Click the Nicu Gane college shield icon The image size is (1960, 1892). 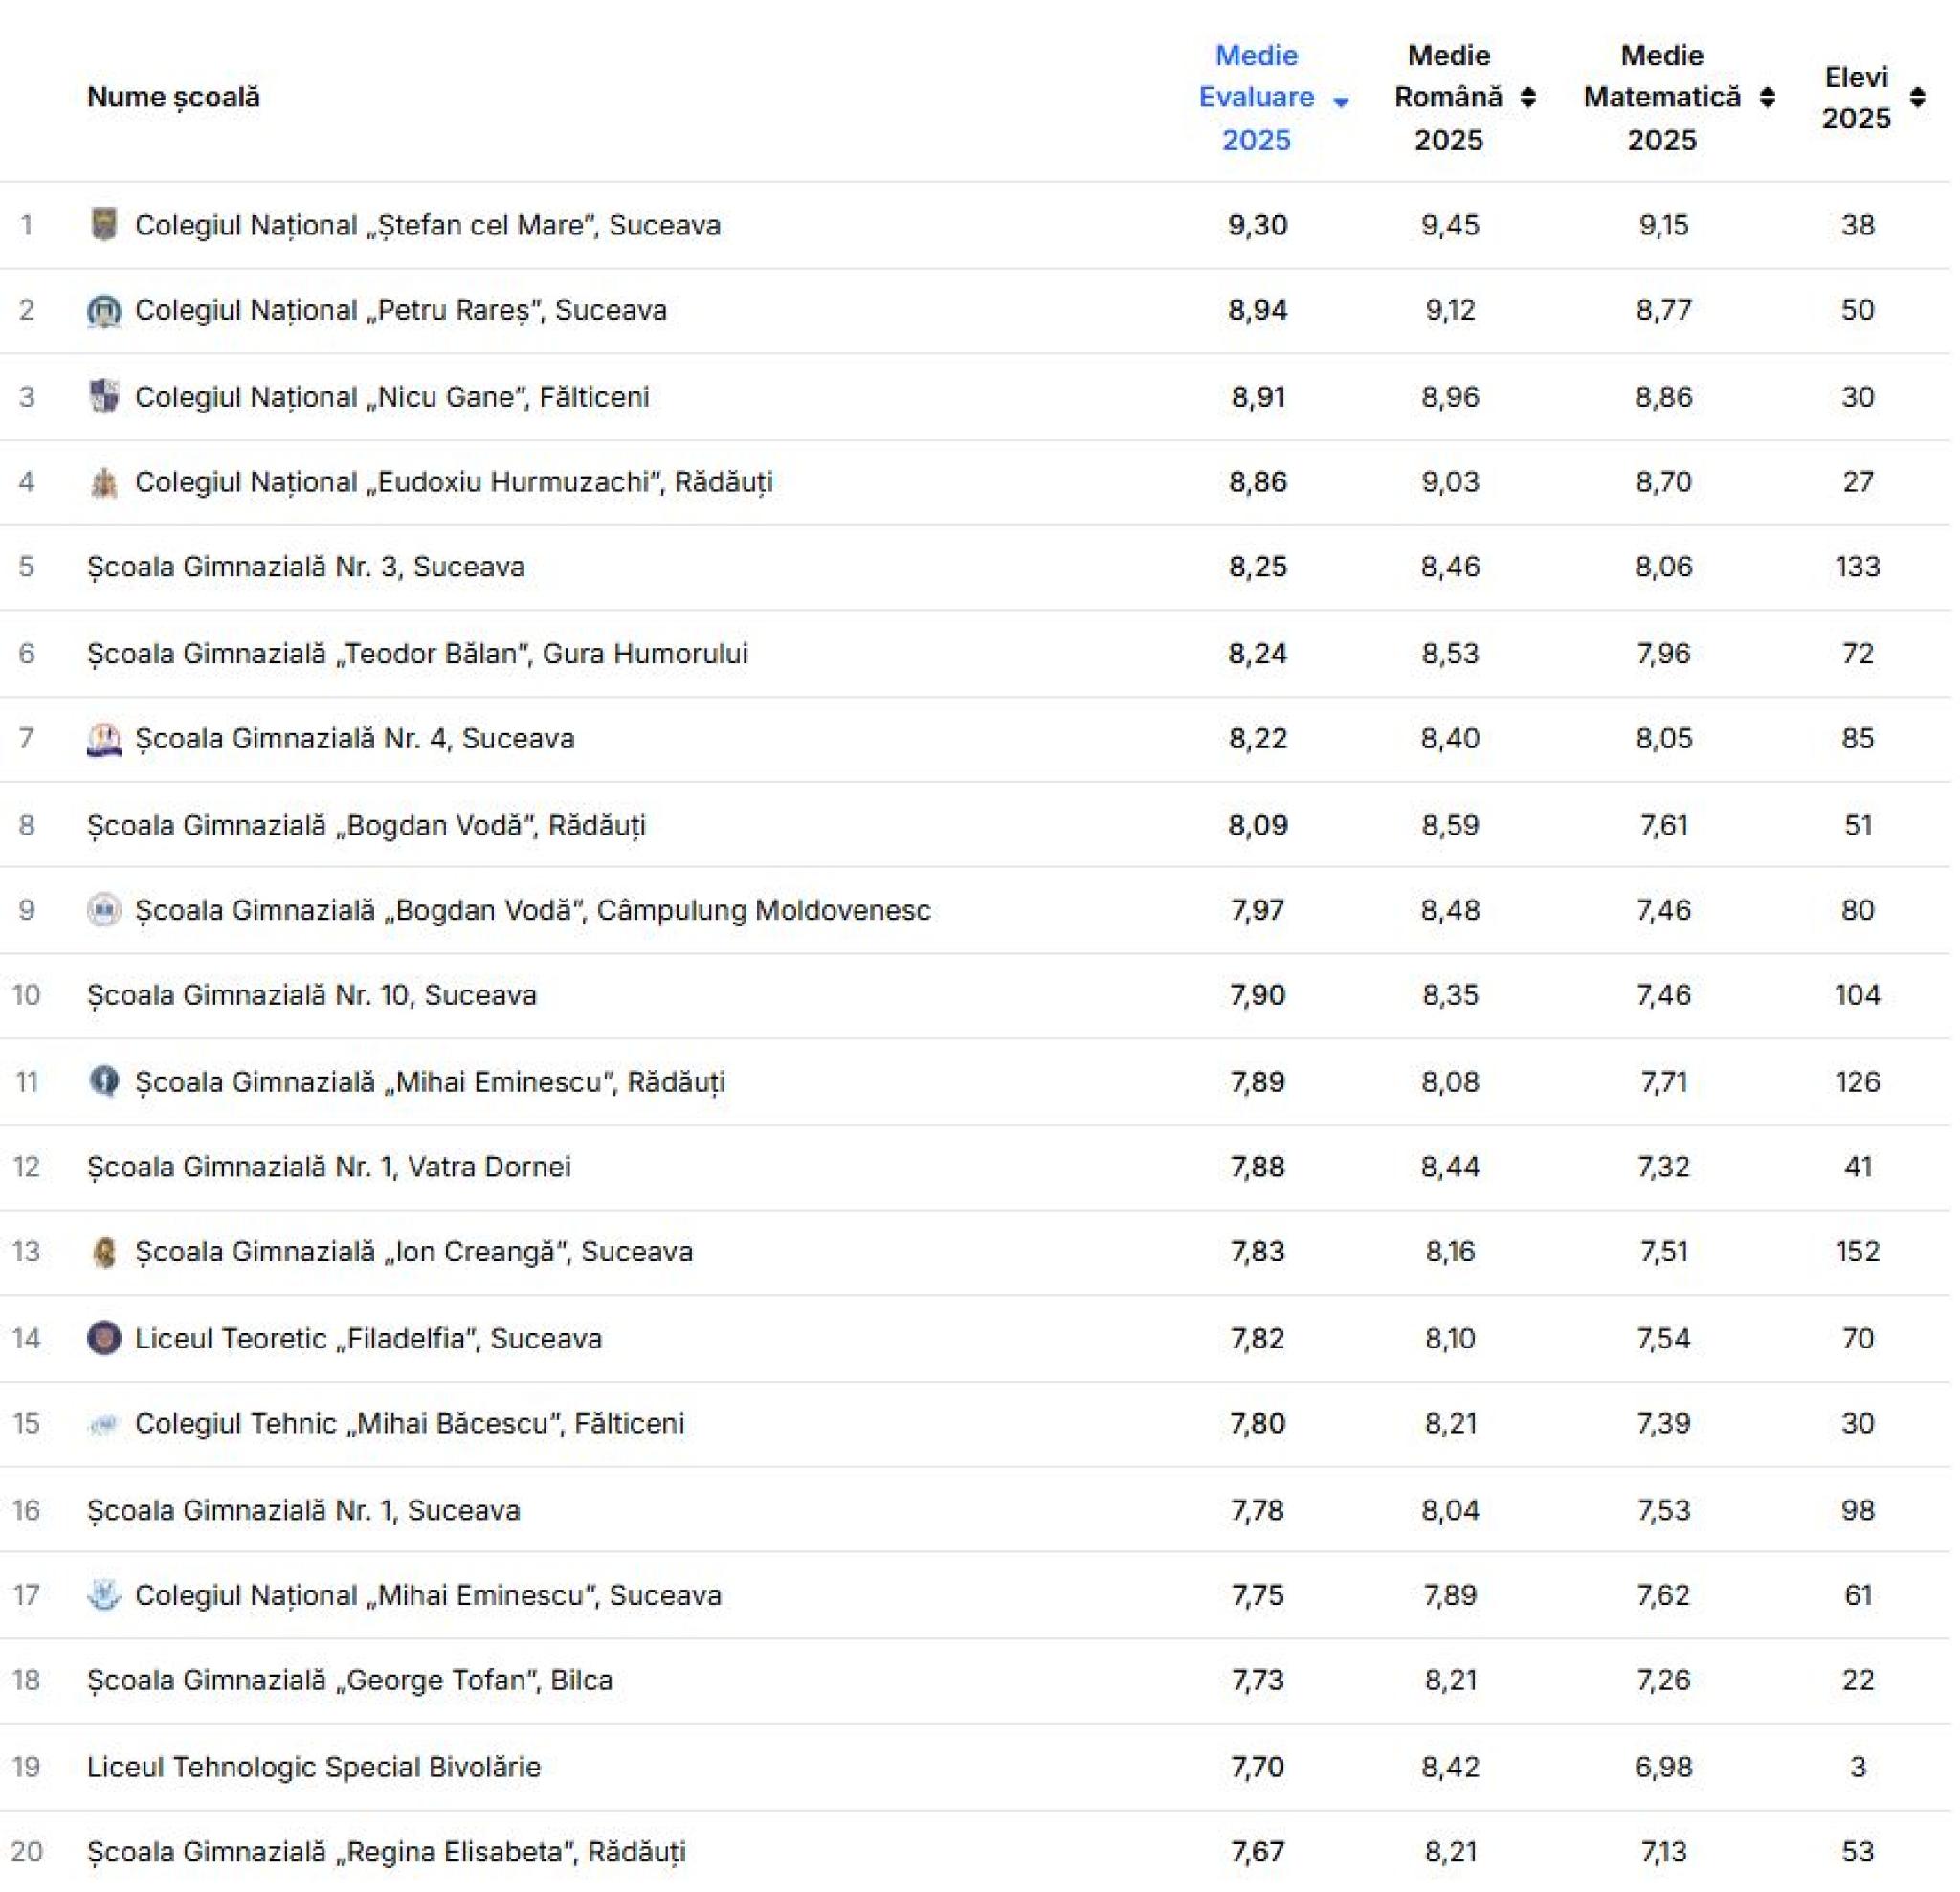pyautogui.click(x=104, y=397)
